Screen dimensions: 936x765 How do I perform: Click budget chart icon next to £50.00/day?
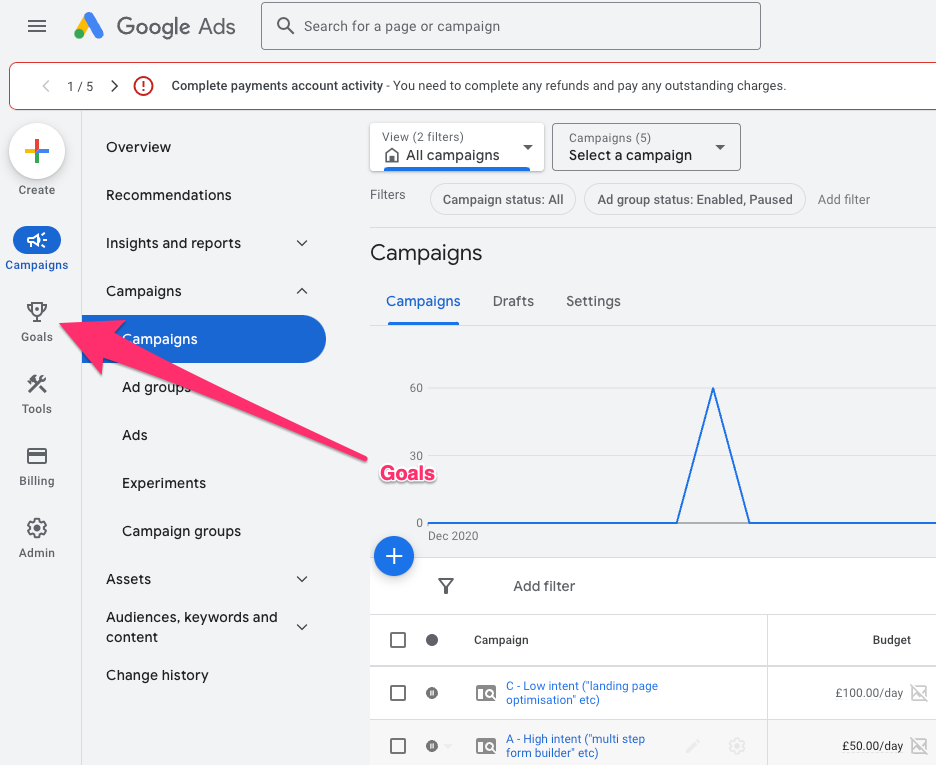[919, 745]
